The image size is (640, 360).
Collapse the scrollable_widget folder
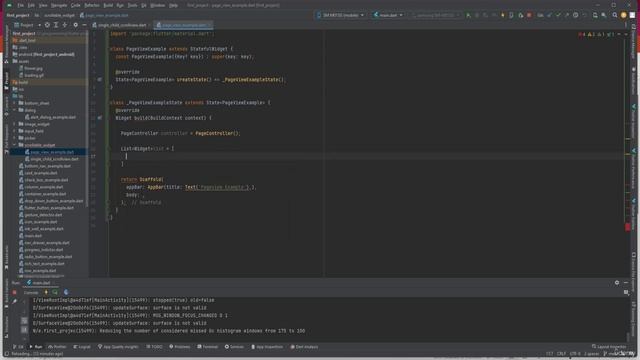pyautogui.click(x=15, y=145)
